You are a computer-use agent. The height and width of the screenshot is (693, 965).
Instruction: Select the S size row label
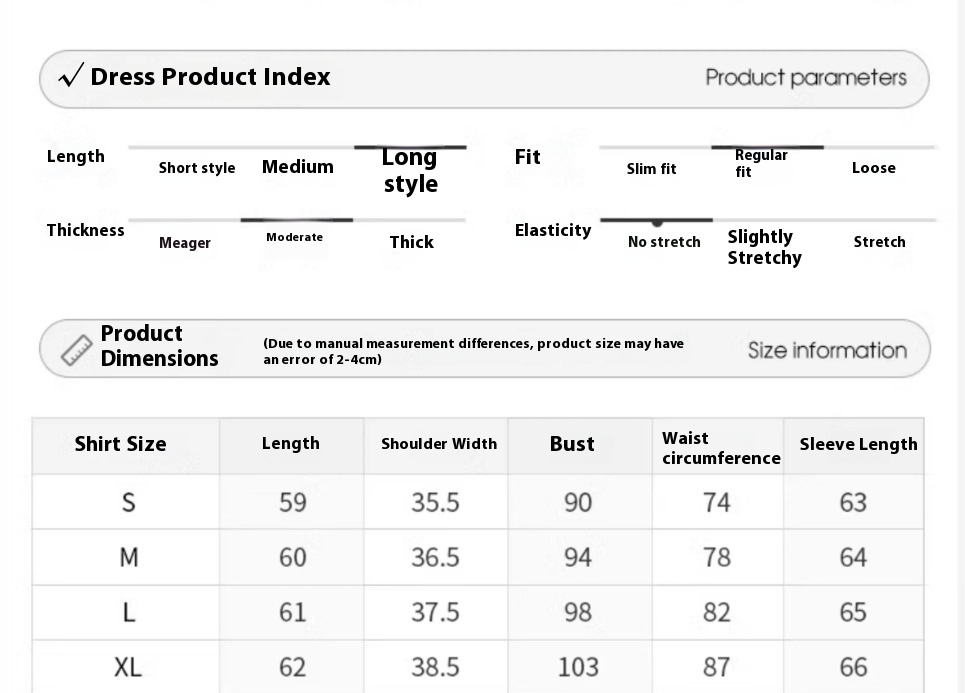click(128, 502)
